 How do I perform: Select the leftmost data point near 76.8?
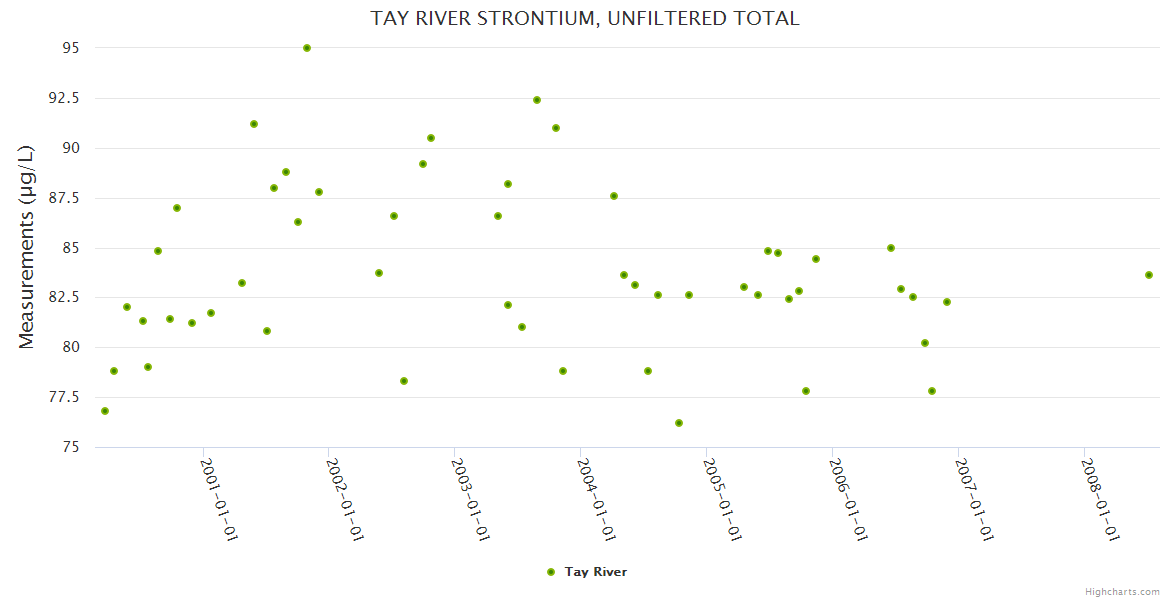pos(105,411)
